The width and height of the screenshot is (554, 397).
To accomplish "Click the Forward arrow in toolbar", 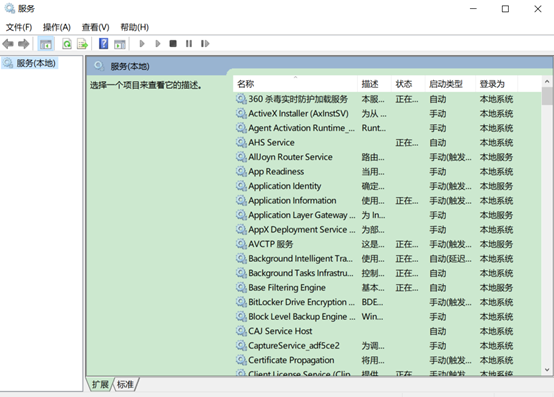I will tap(24, 44).
